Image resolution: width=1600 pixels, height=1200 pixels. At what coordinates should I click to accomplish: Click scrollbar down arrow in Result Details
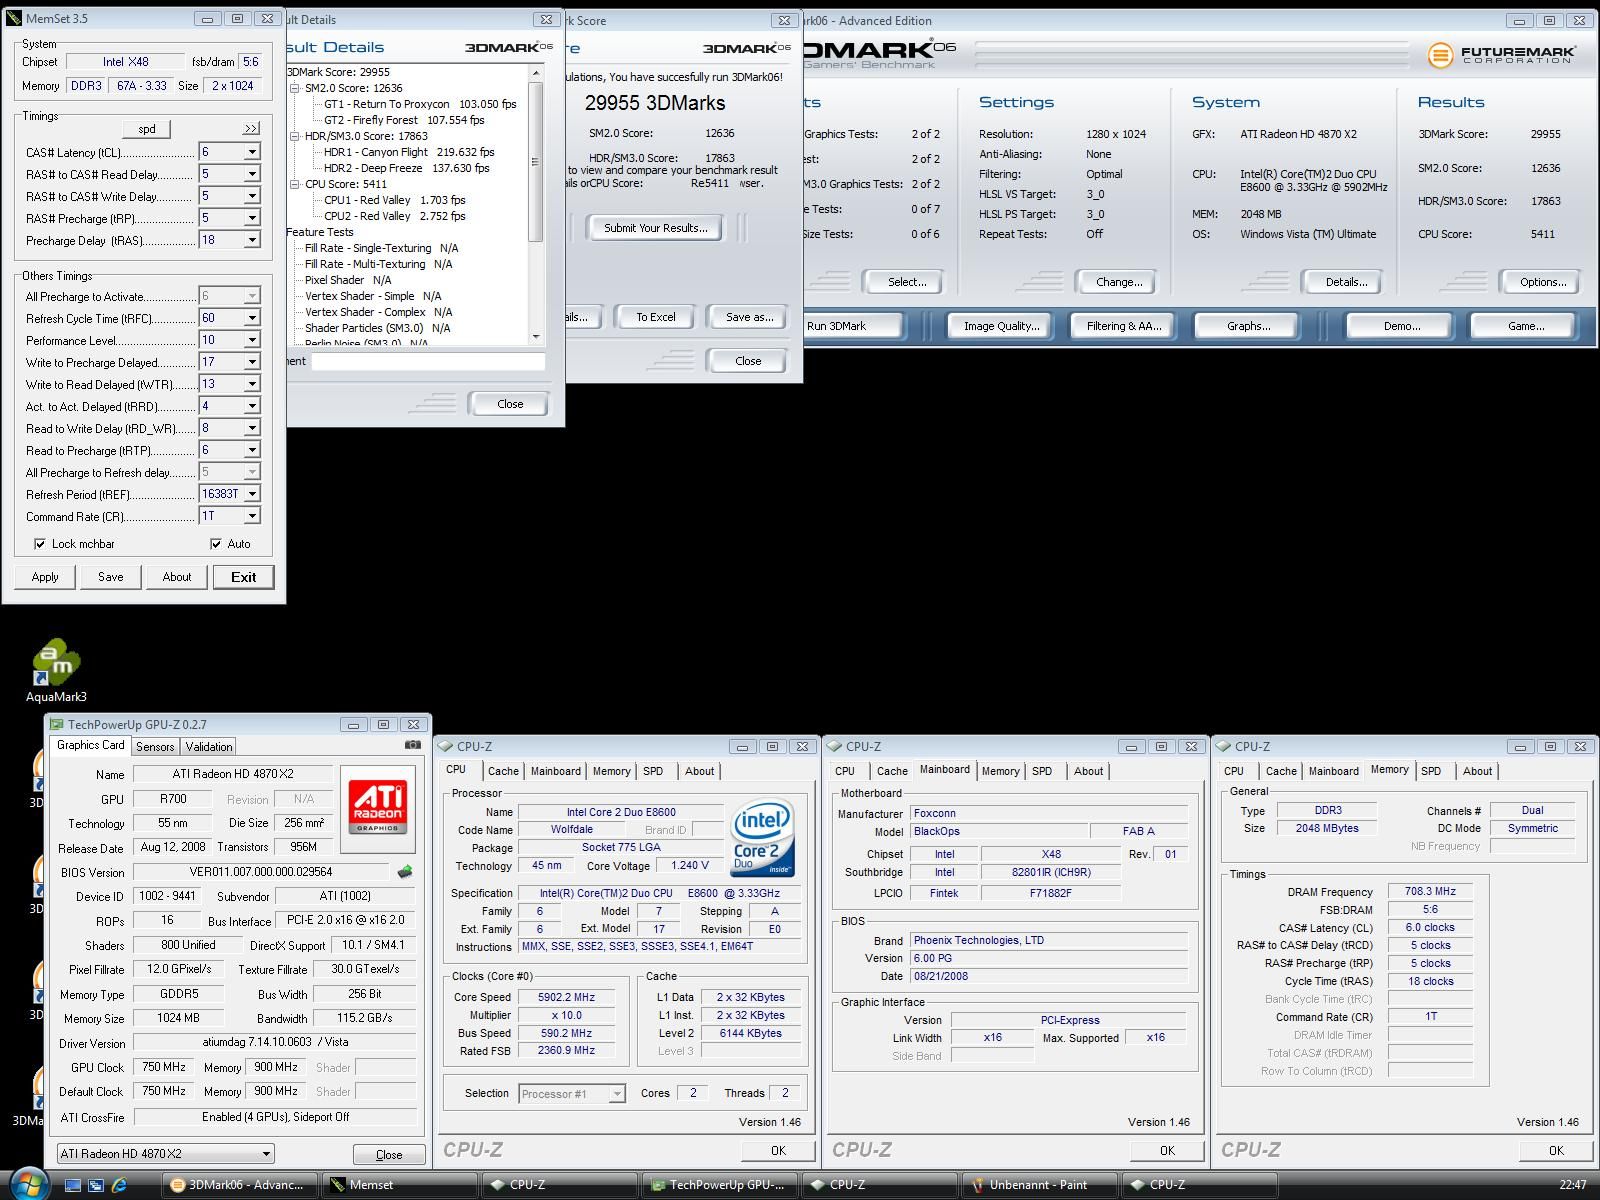tap(536, 337)
